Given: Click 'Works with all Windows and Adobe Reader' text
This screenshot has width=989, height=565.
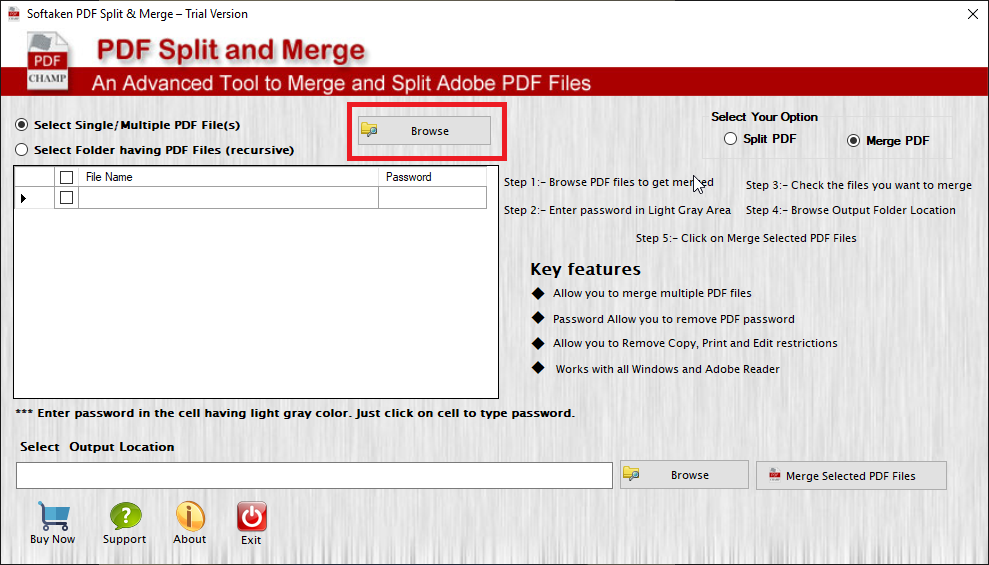Looking at the screenshot, I should click(667, 369).
